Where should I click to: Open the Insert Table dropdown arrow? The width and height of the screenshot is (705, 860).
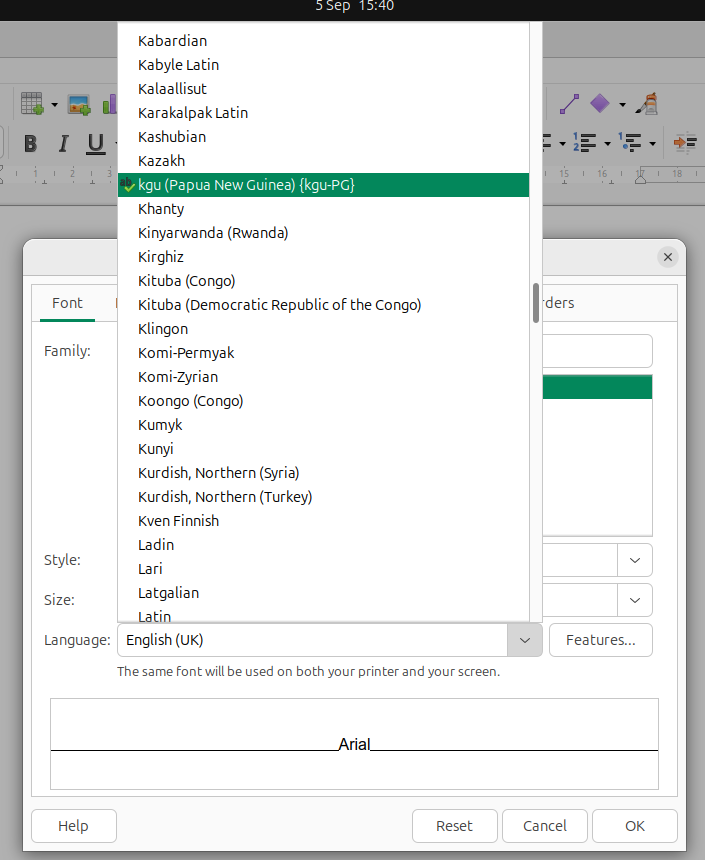pyautogui.click(x=54, y=104)
